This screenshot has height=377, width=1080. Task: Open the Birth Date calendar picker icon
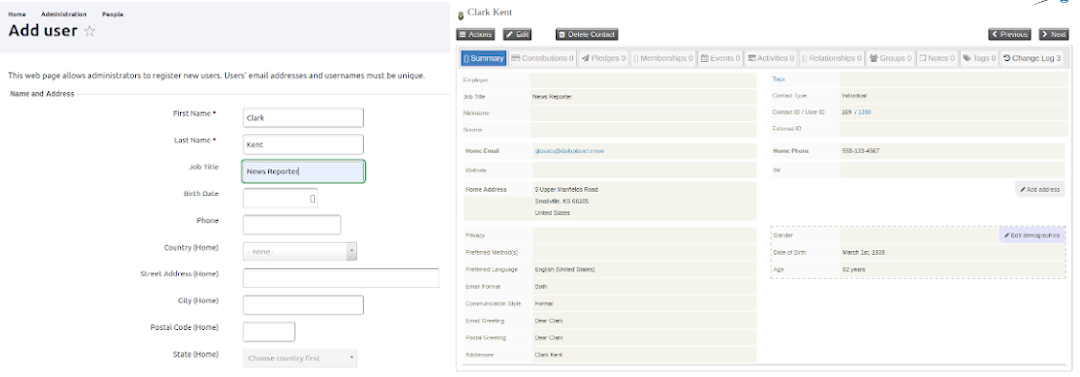click(x=312, y=198)
